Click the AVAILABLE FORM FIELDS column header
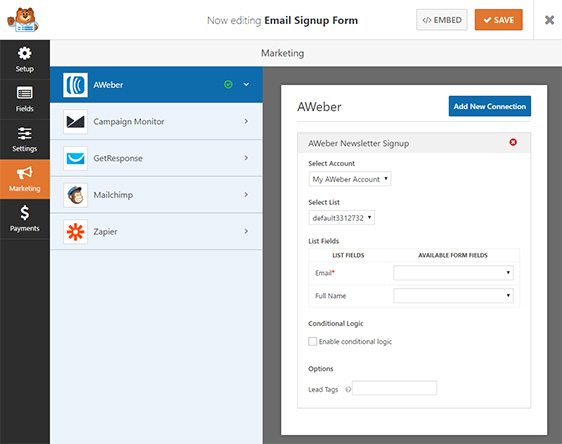 click(x=453, y=255)
